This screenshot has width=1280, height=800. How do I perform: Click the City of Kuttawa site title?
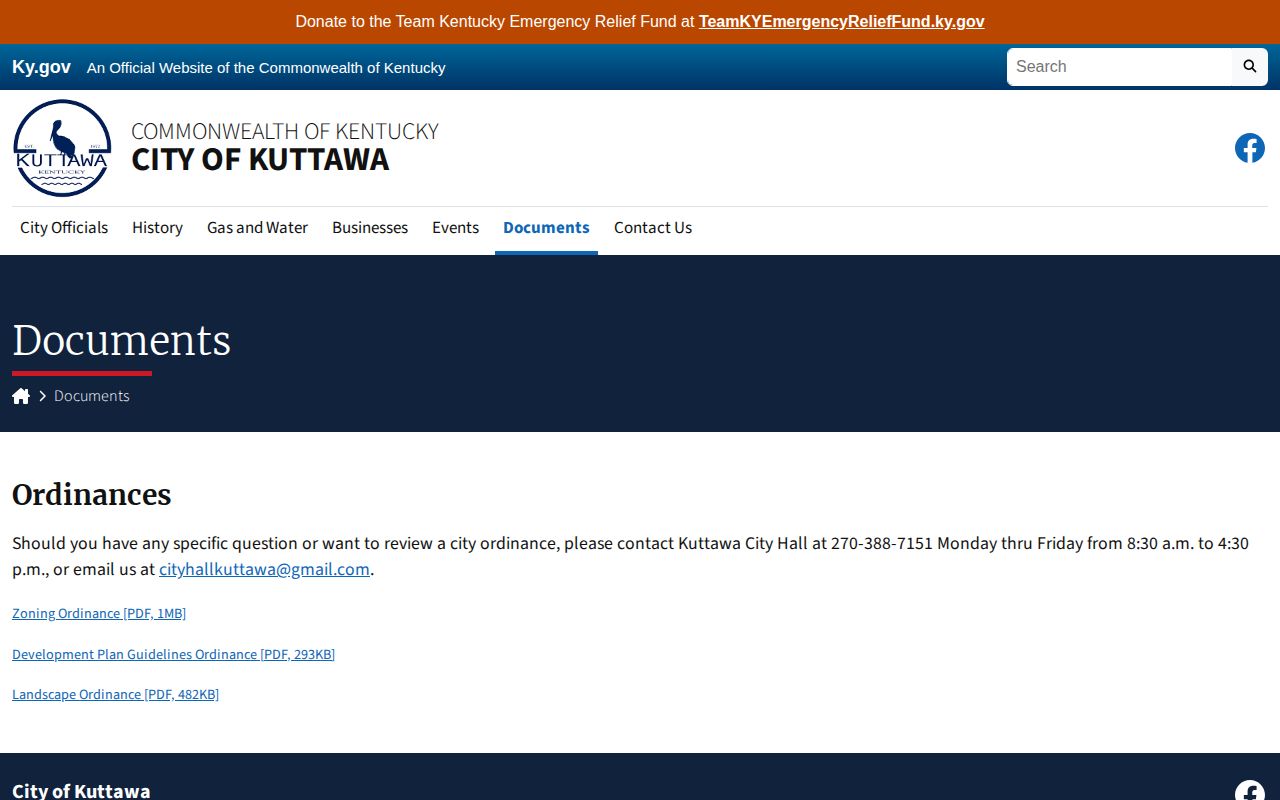tap(260, 159)
